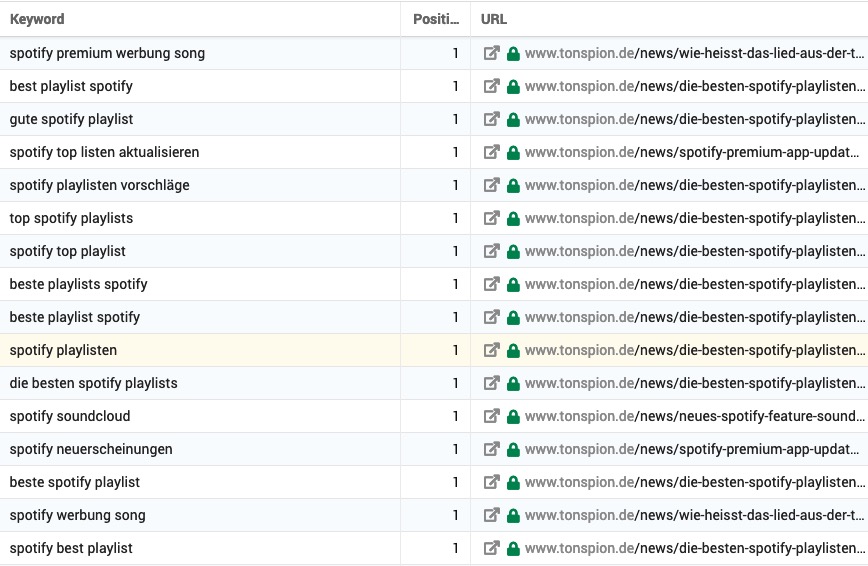Image resolution: width=868 pixels, height=566 pixels.
Task: Select the keyword 'spotify top playlist'
Action: [68, 251]
